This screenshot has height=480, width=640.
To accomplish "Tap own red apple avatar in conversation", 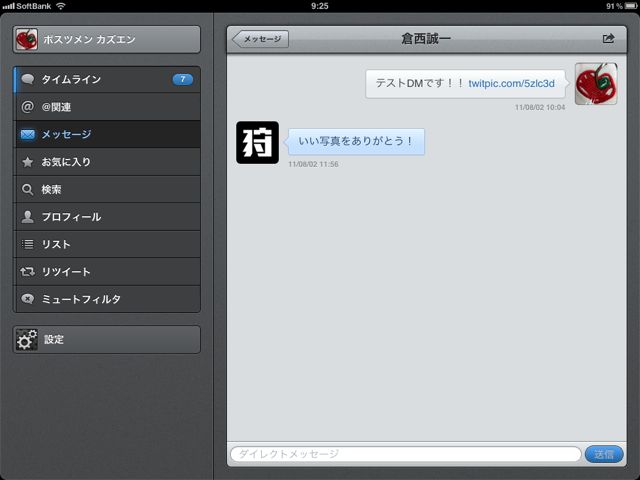I will click(x=596, y=84).
